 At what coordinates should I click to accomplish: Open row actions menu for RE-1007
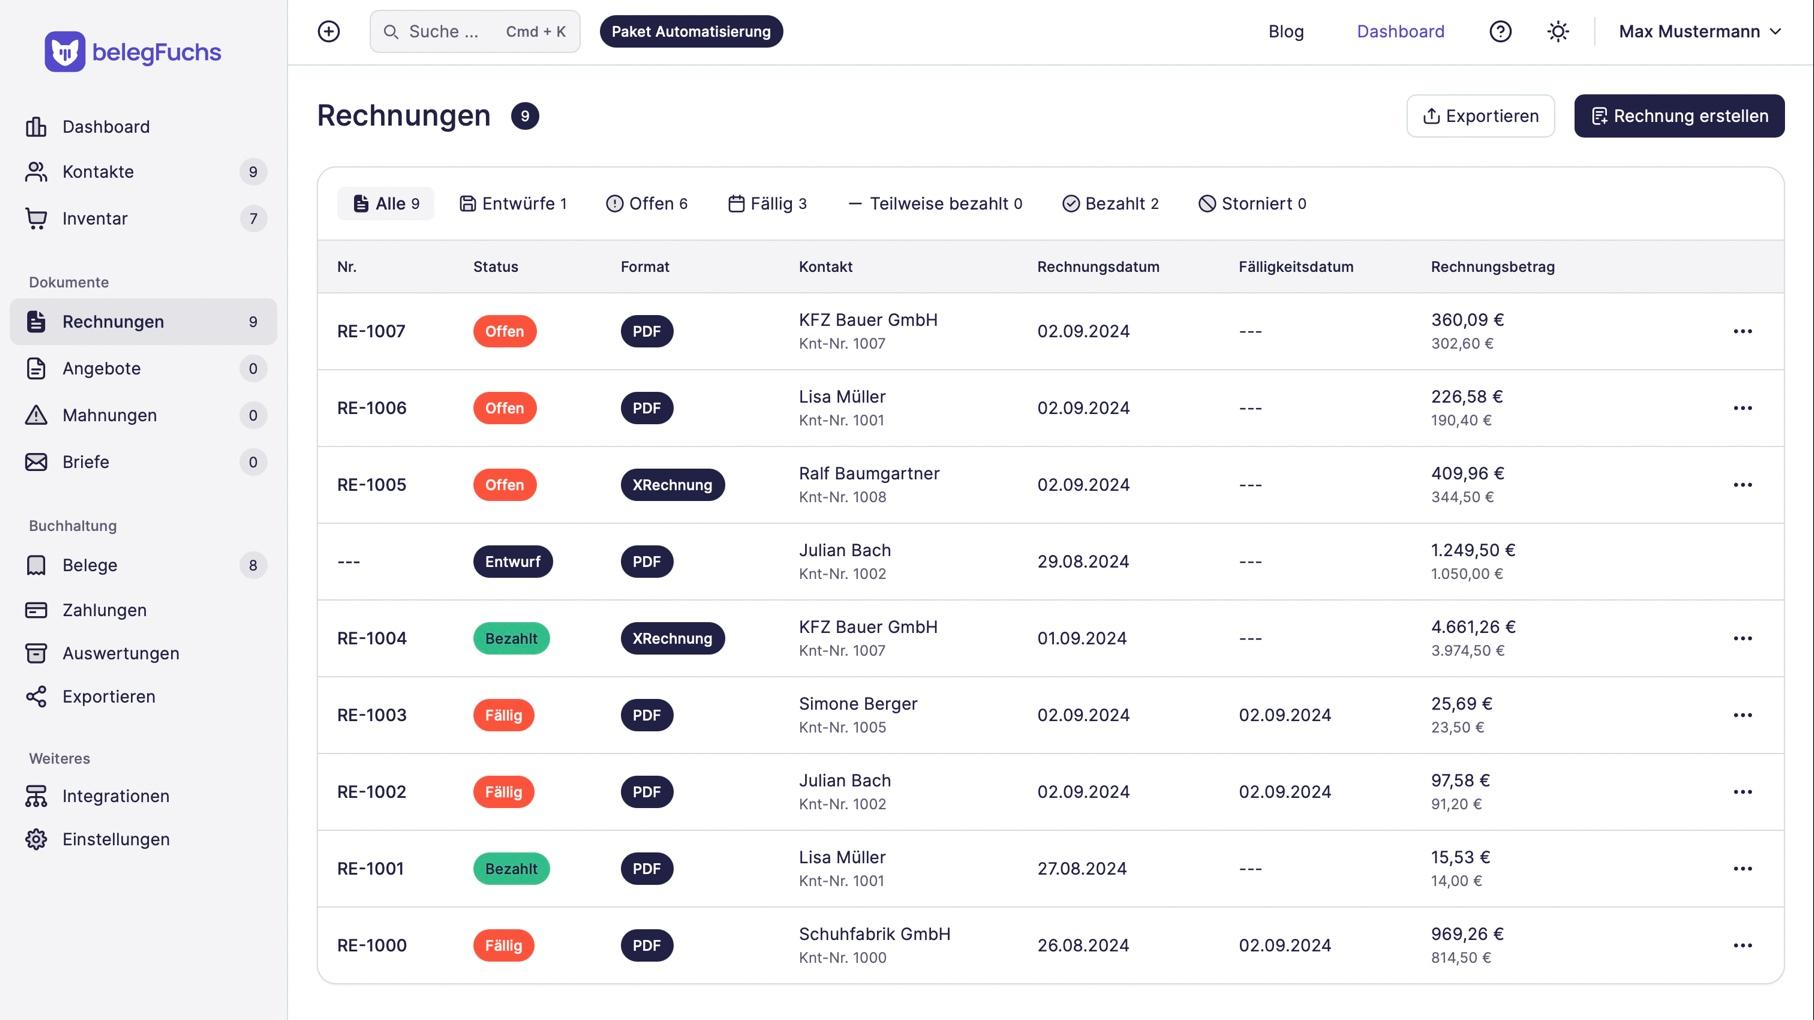(1743, 332)
